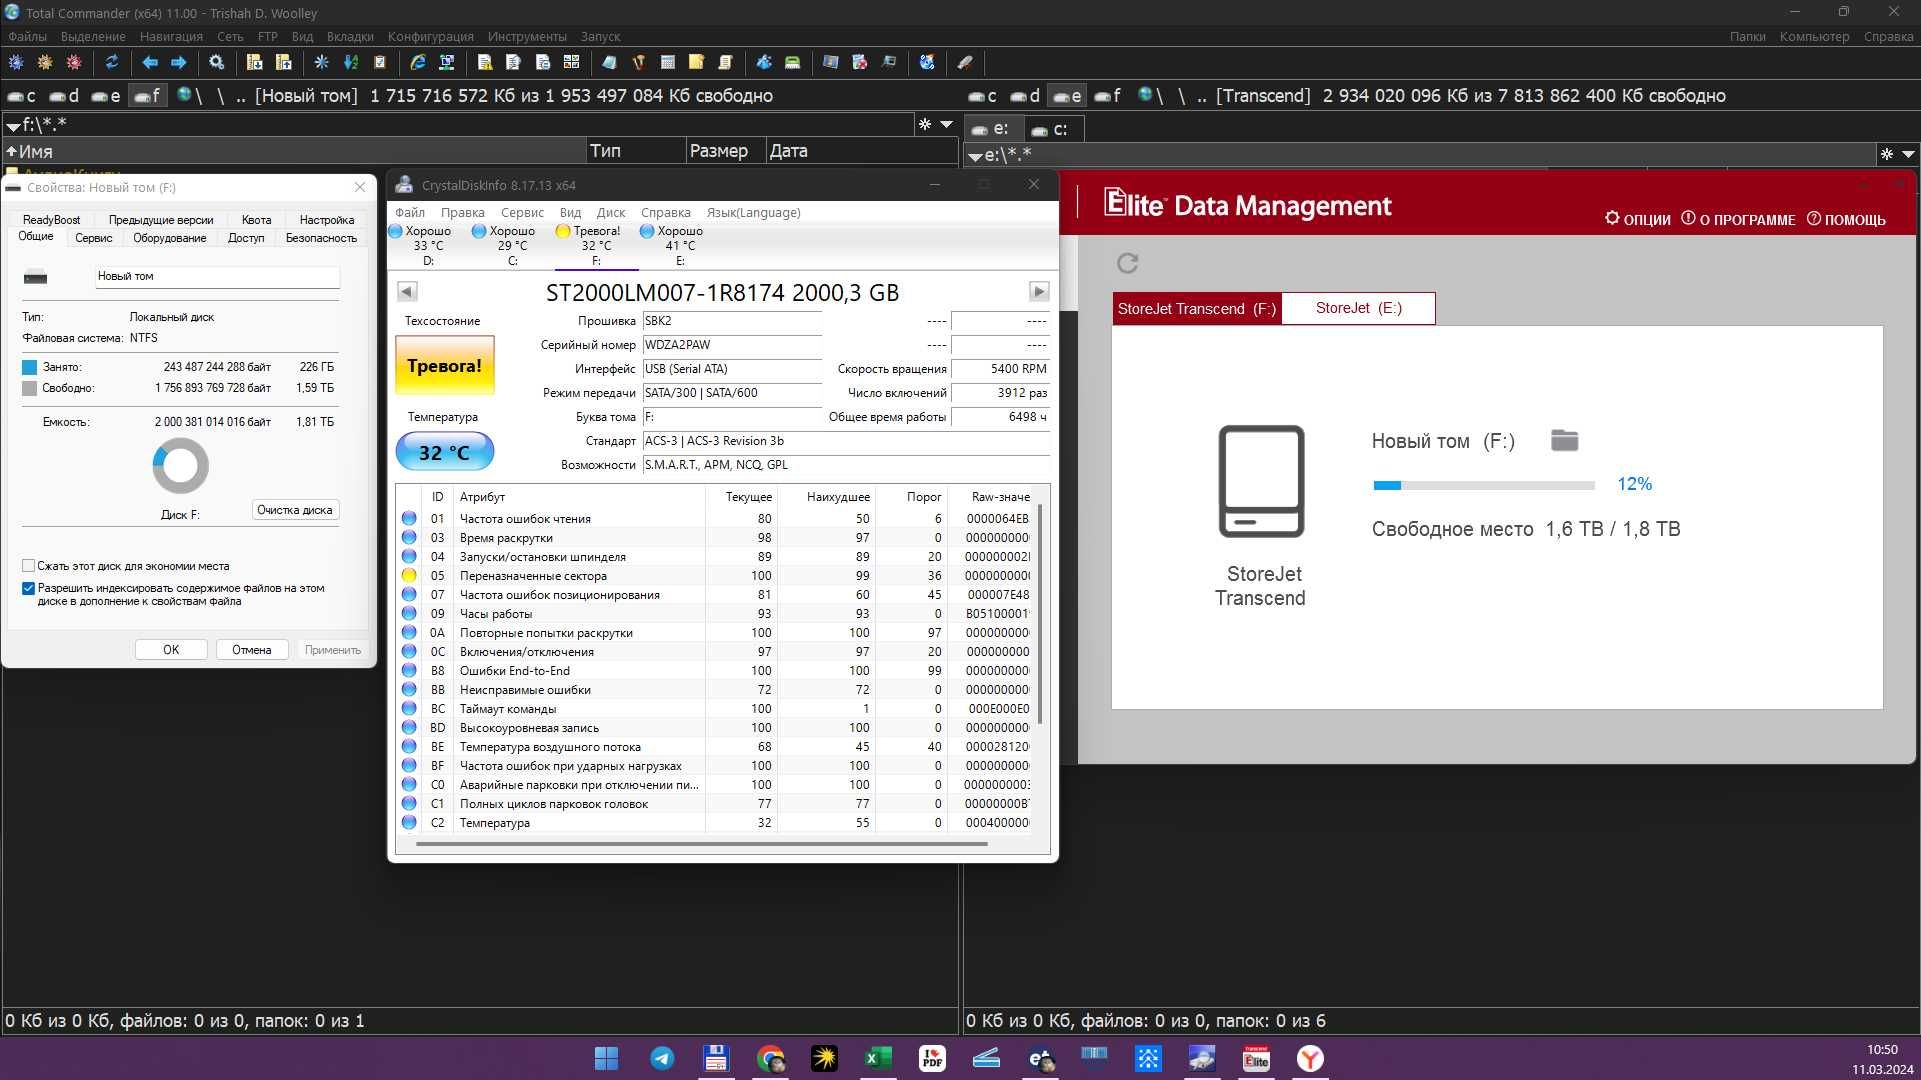Select drive c button in the left panel

(x=22, y=96)
